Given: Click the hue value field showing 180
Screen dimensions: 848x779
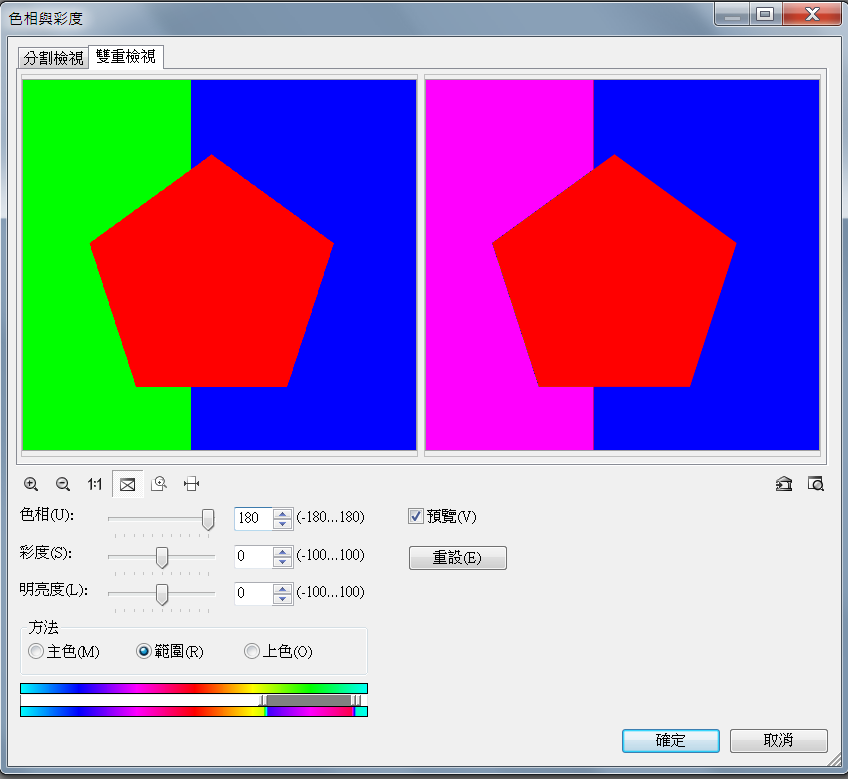Looking at the screenshot, I should coord(253,518).
